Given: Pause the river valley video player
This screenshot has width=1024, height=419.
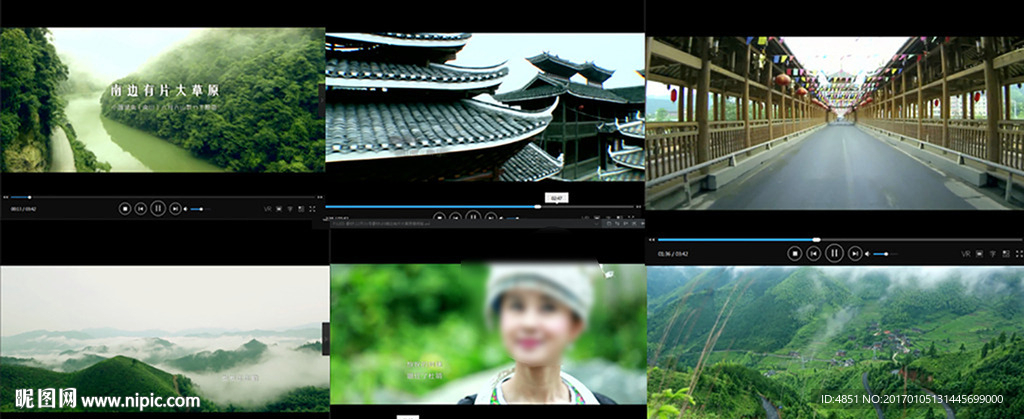Looking at the screenshot, I should pyautogui.click(x=158, y=209).
